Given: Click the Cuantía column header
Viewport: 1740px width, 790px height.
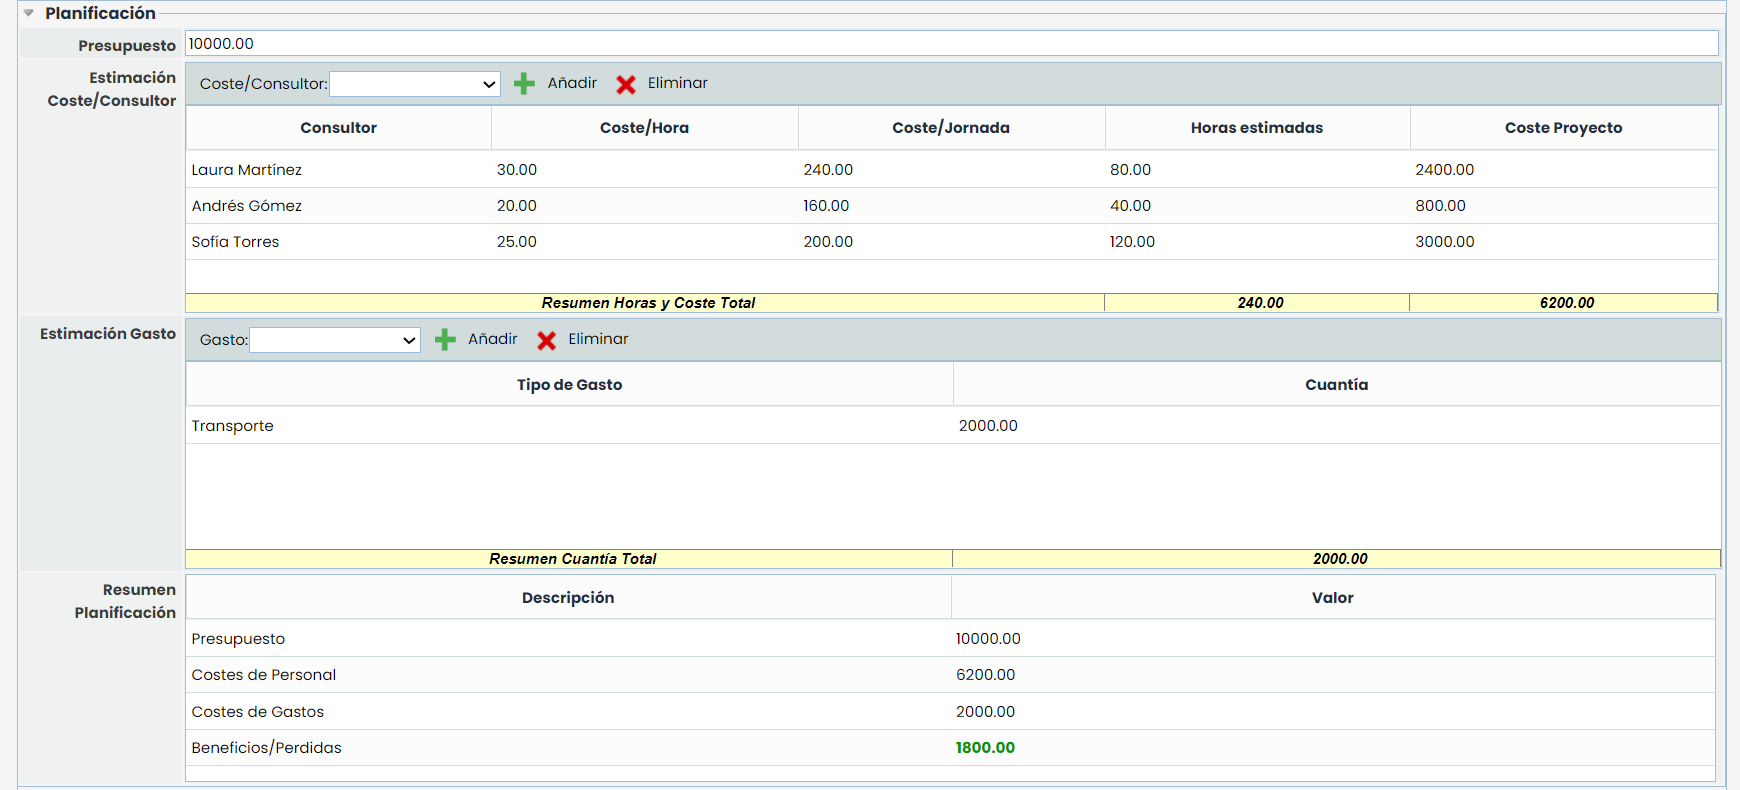Looking at the screenshot, I should point(1336,385).
